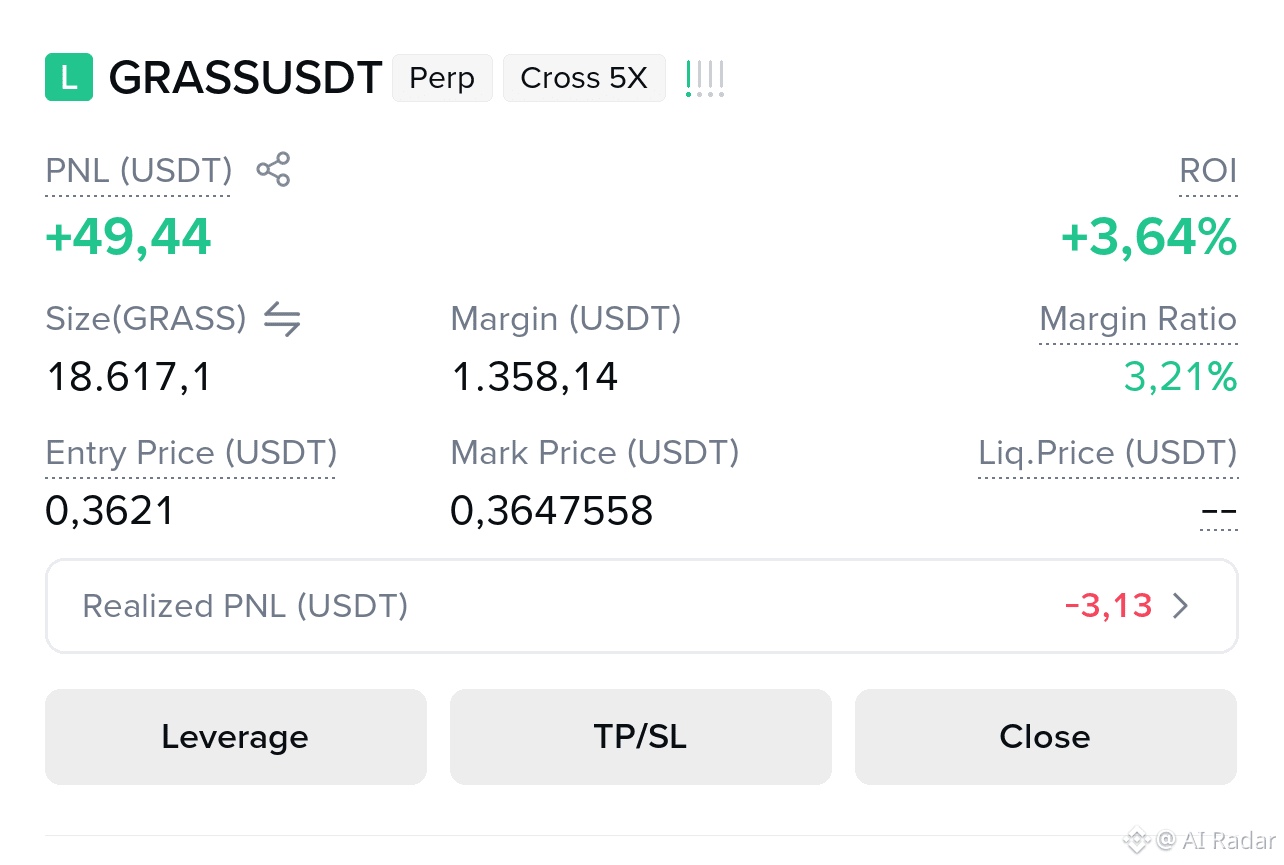
Task: Open Realized PNL details chevron
Action: [1181, 606]
